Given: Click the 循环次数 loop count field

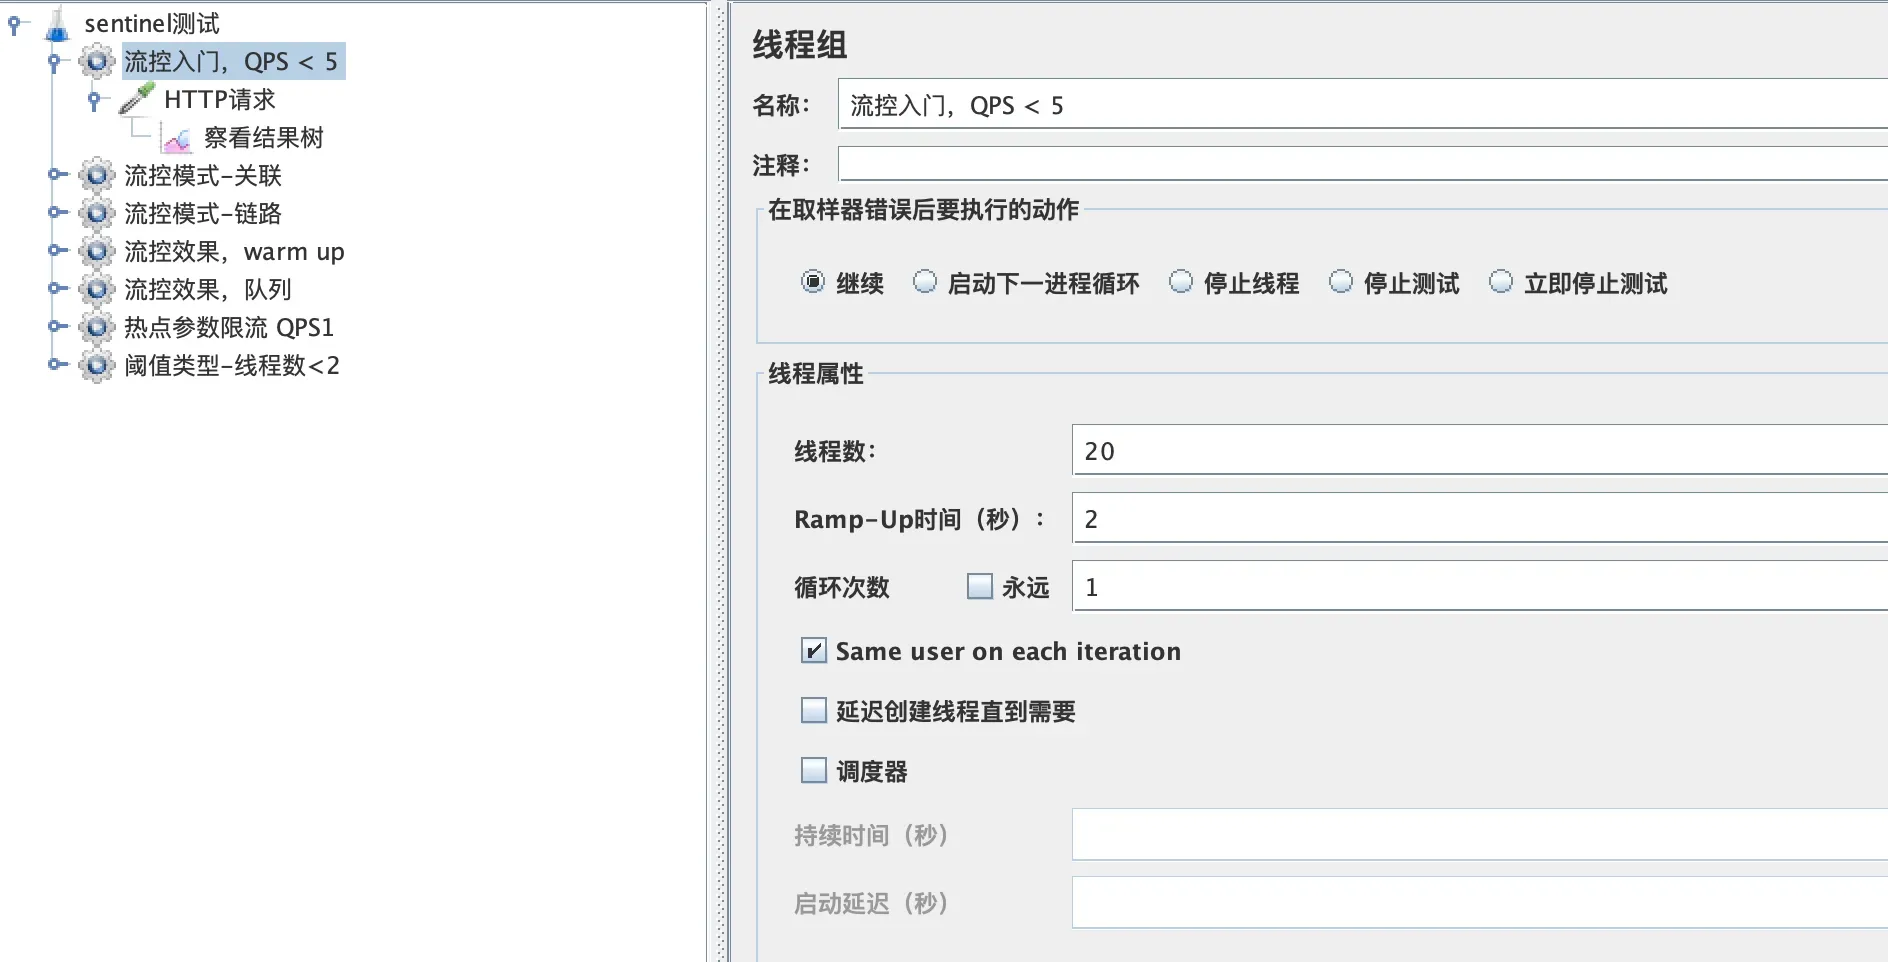Looking at the screenshot, I should point(1480,586).
